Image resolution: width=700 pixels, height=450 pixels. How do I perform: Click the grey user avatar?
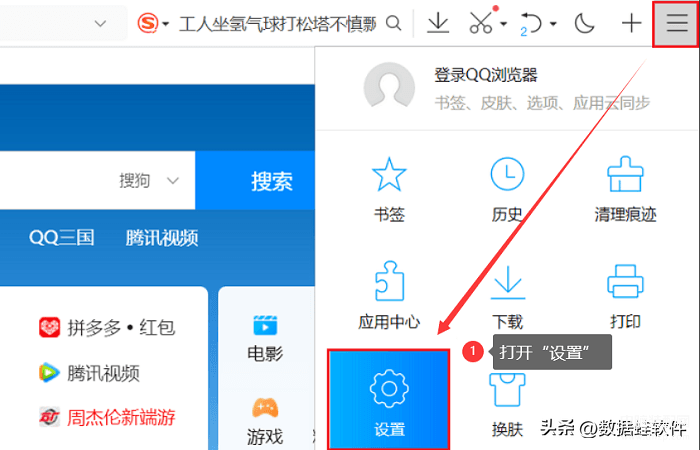(x=389, y=87)
